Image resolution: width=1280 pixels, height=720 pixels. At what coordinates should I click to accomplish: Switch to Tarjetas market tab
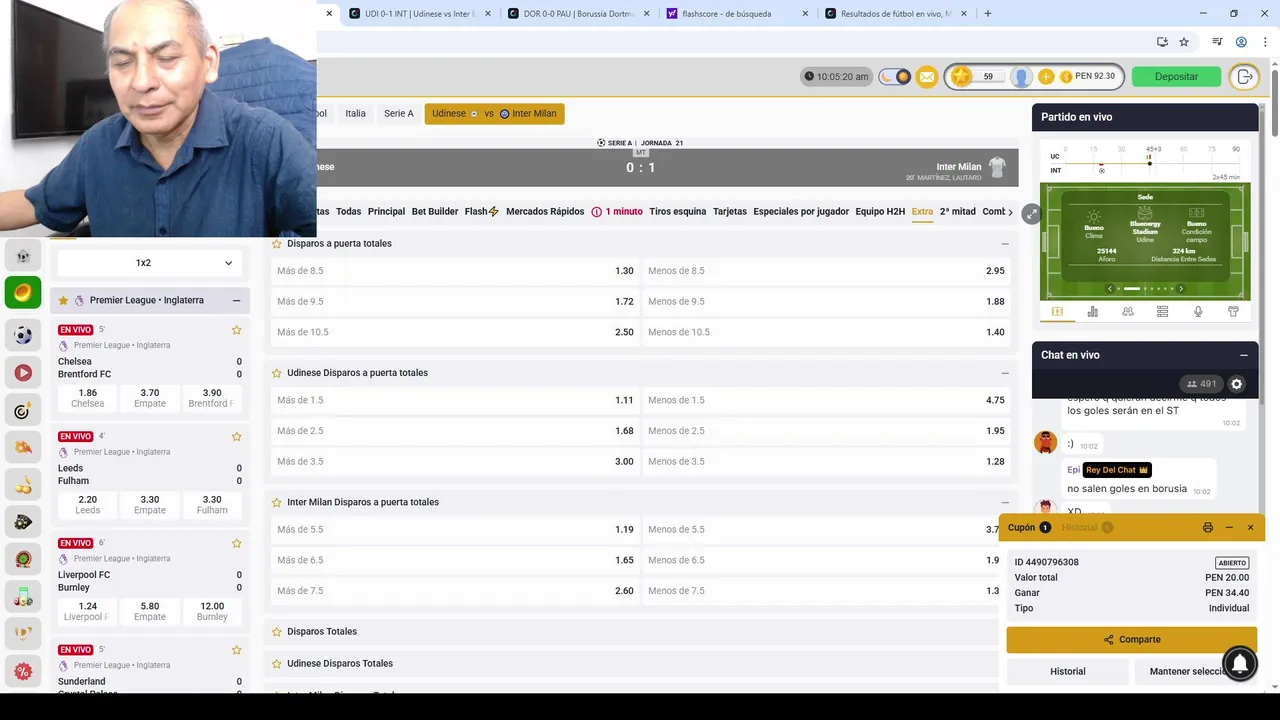tap(729, 212)
